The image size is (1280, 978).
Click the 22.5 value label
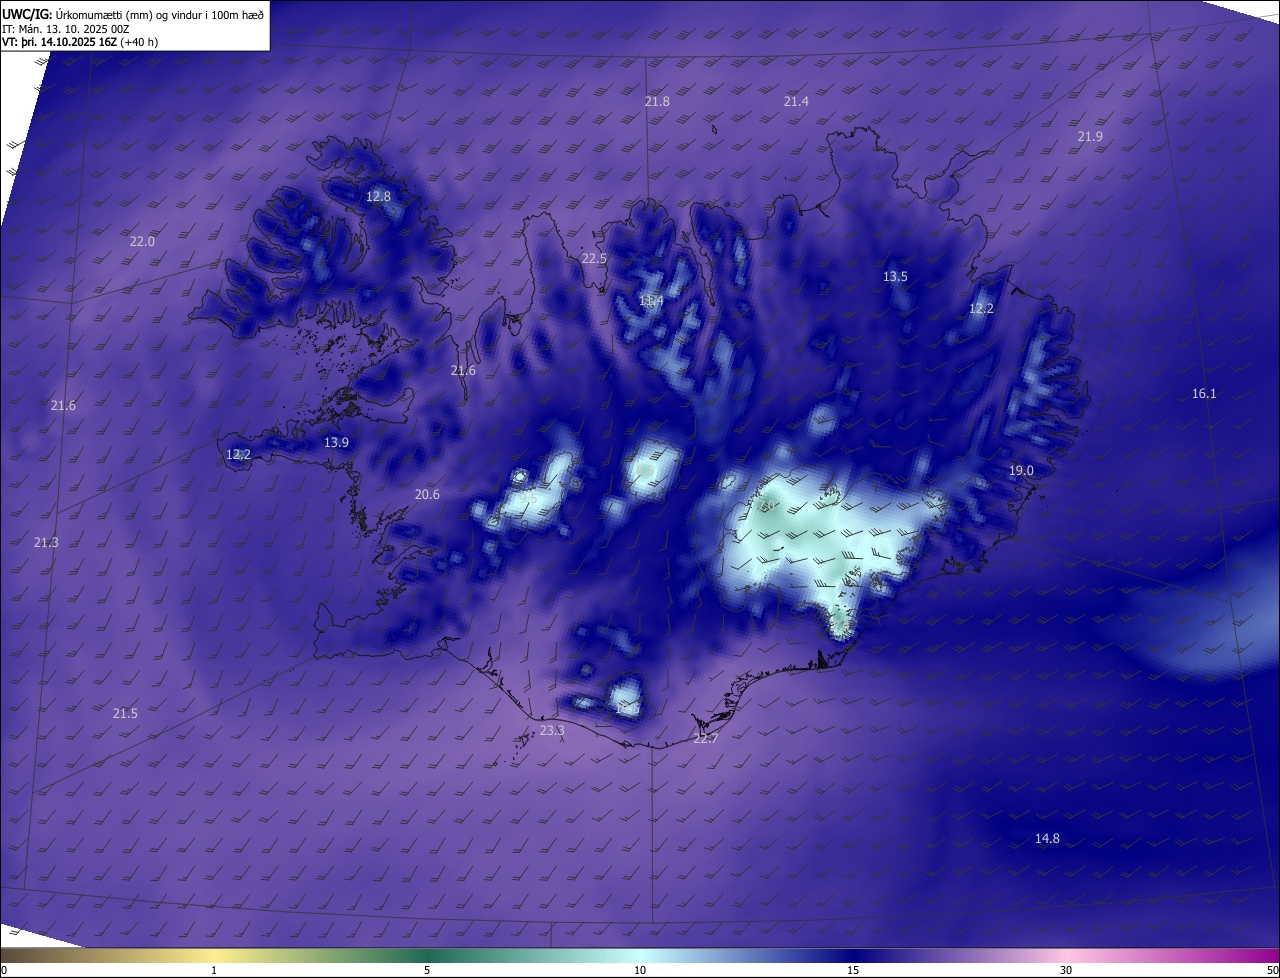click(594, 258)
